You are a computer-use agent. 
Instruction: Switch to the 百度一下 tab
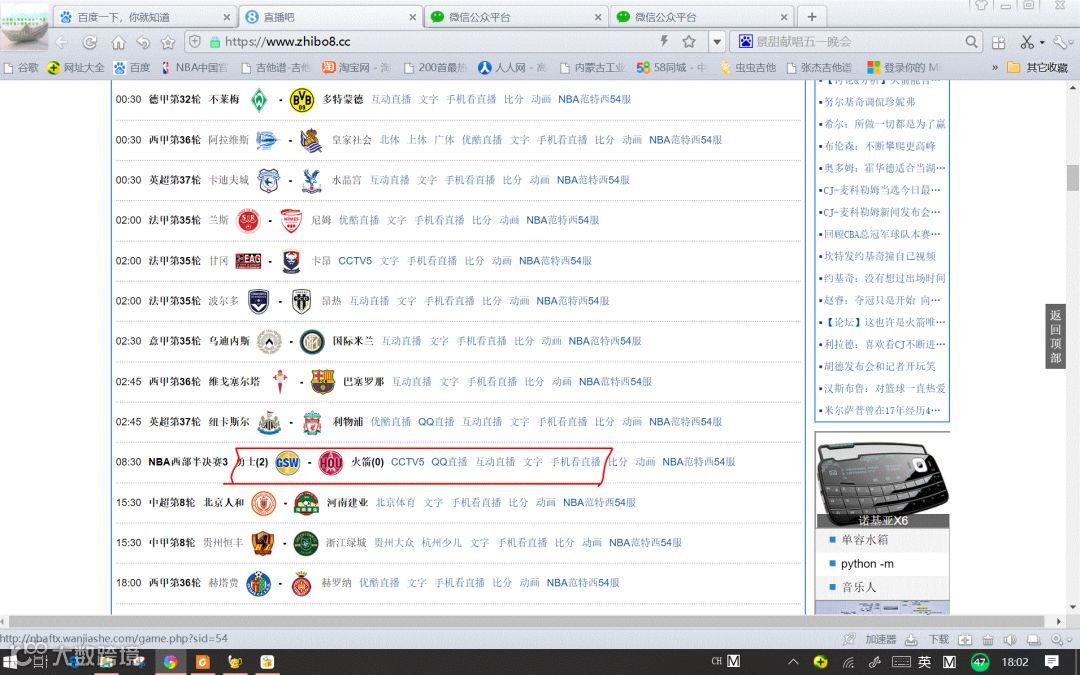point(143,17)
